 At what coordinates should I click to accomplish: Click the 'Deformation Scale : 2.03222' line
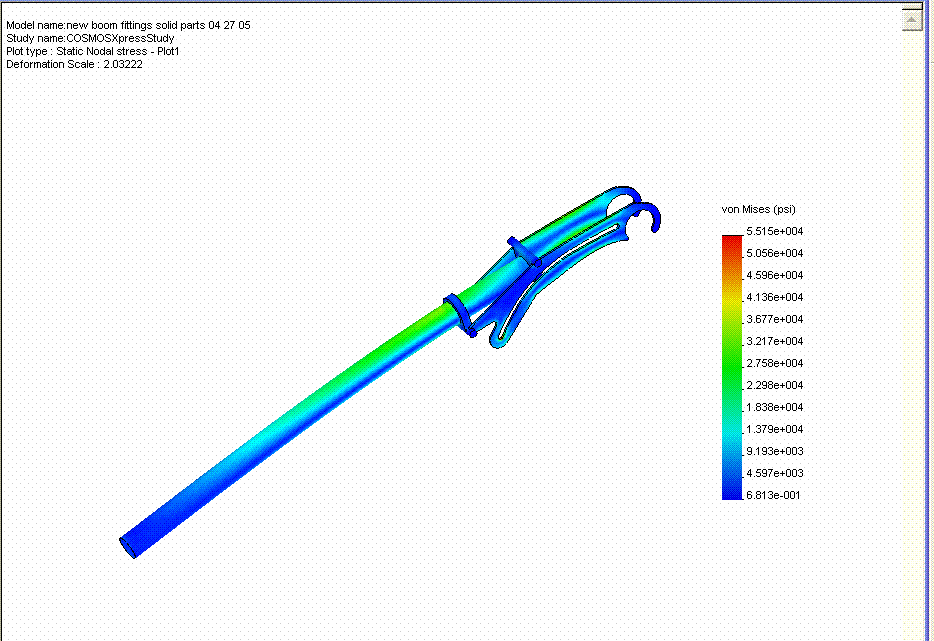74,64
